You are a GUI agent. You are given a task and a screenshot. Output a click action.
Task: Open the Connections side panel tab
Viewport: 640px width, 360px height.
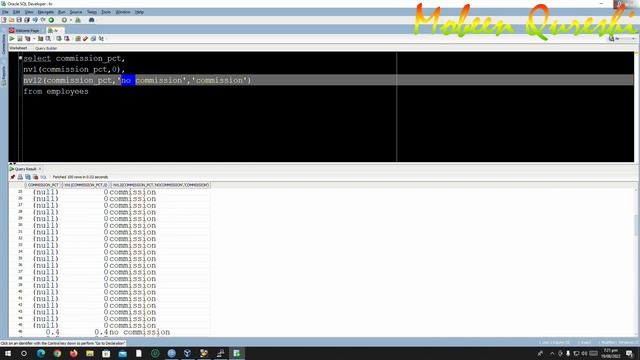point(4,44)
